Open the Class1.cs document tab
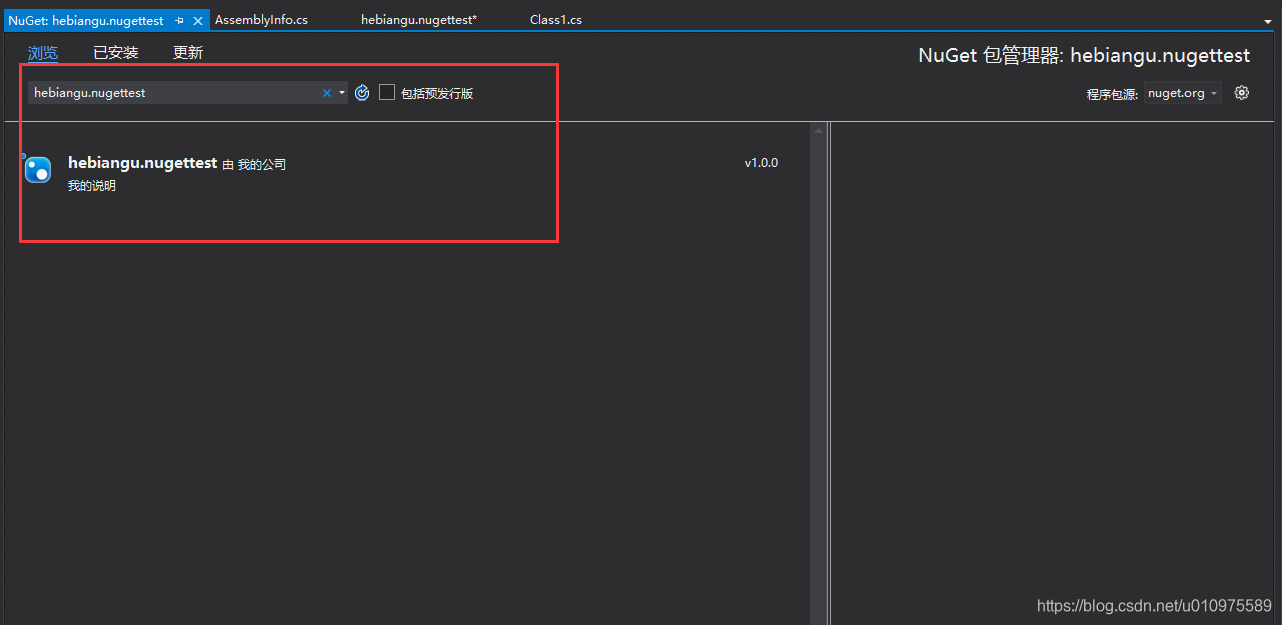 pyautogui.click(x=556, y=20)
